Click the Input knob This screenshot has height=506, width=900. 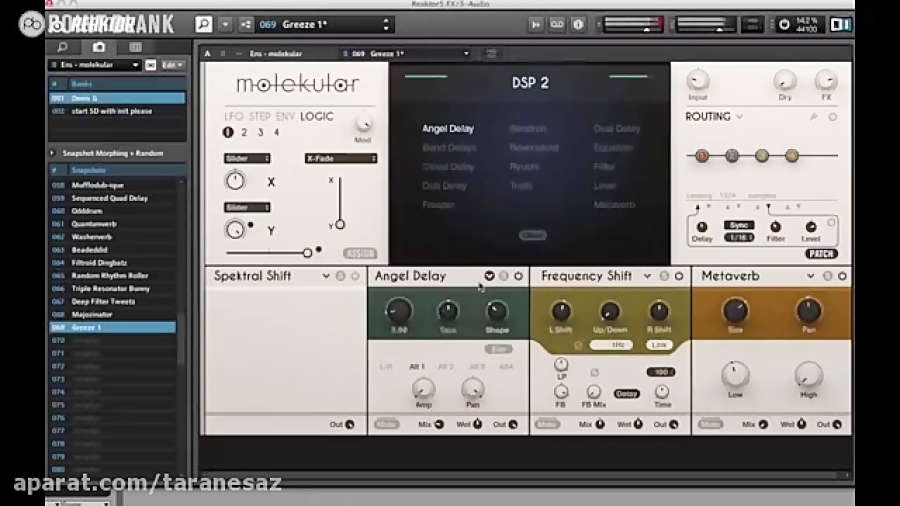(x=698, y=81)
